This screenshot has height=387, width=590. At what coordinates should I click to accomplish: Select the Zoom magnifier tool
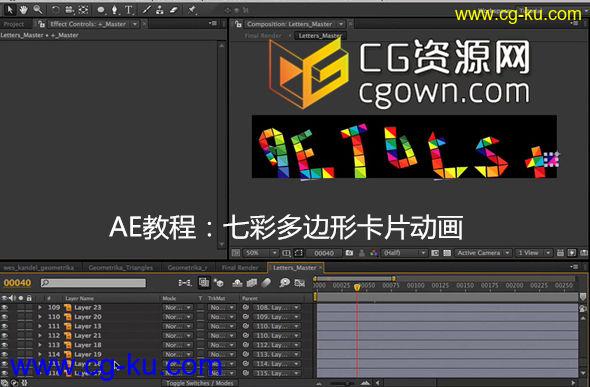[x=37, y=9]
